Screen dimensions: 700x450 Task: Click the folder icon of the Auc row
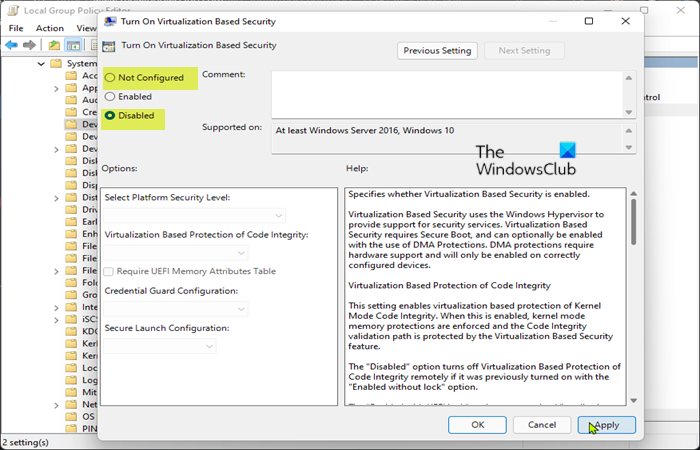(71, 100)
